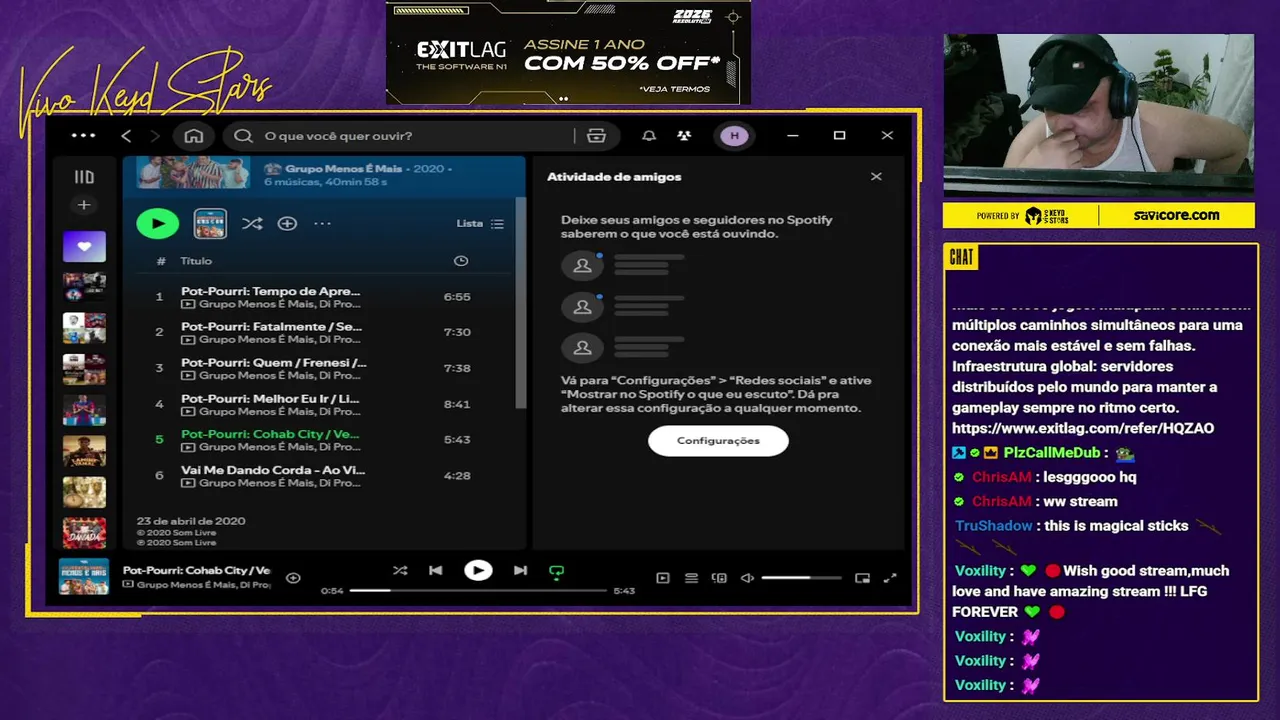Toggle the Now Playing view icon
Screen dimensions: 1280x720
(663, 578)
